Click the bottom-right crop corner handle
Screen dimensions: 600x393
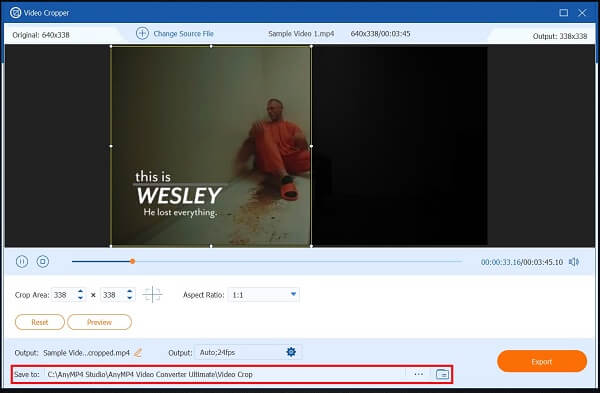tap(311, 246)
